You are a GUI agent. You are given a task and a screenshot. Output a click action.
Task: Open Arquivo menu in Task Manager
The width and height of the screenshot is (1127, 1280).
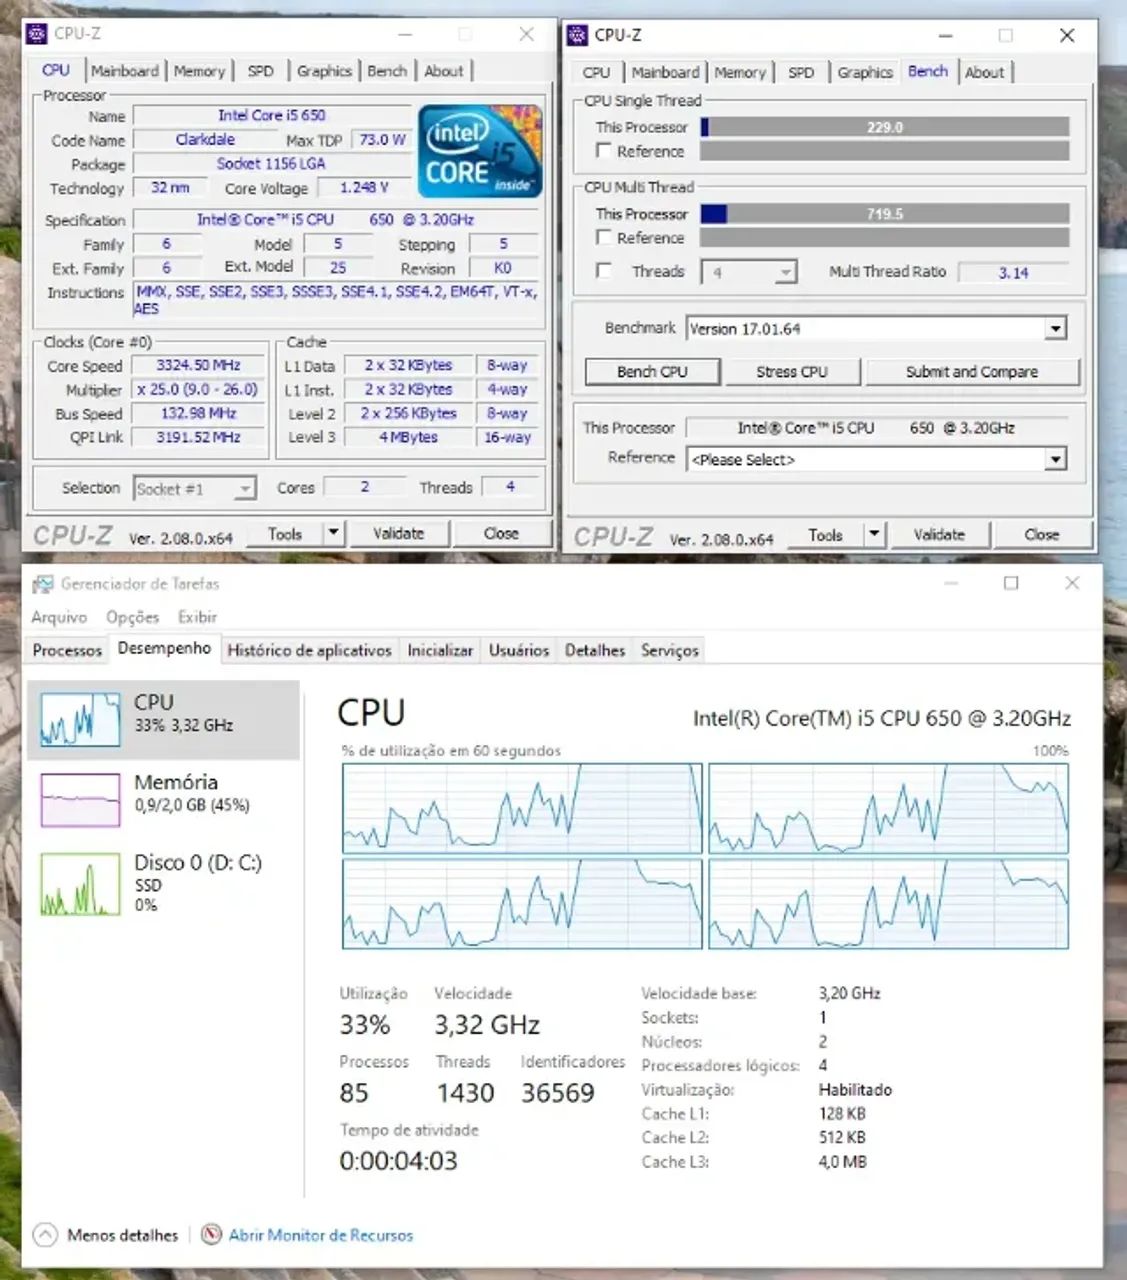pyautogui.click(x=59, y=617)
